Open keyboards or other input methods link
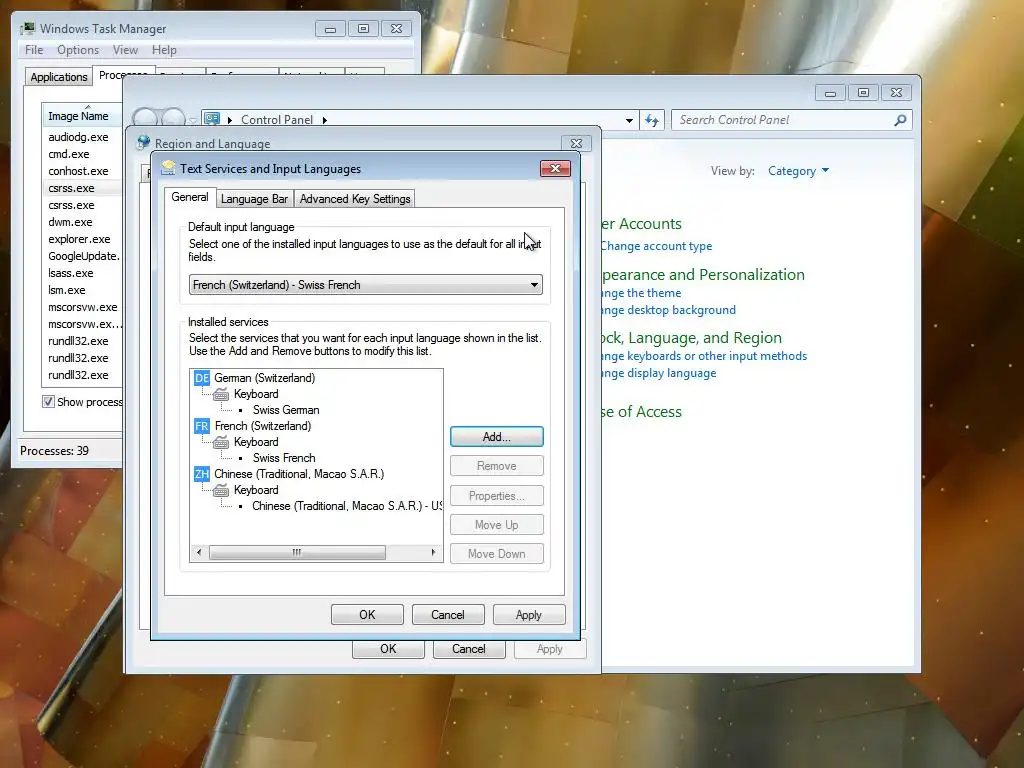 (x=704, y=356)
